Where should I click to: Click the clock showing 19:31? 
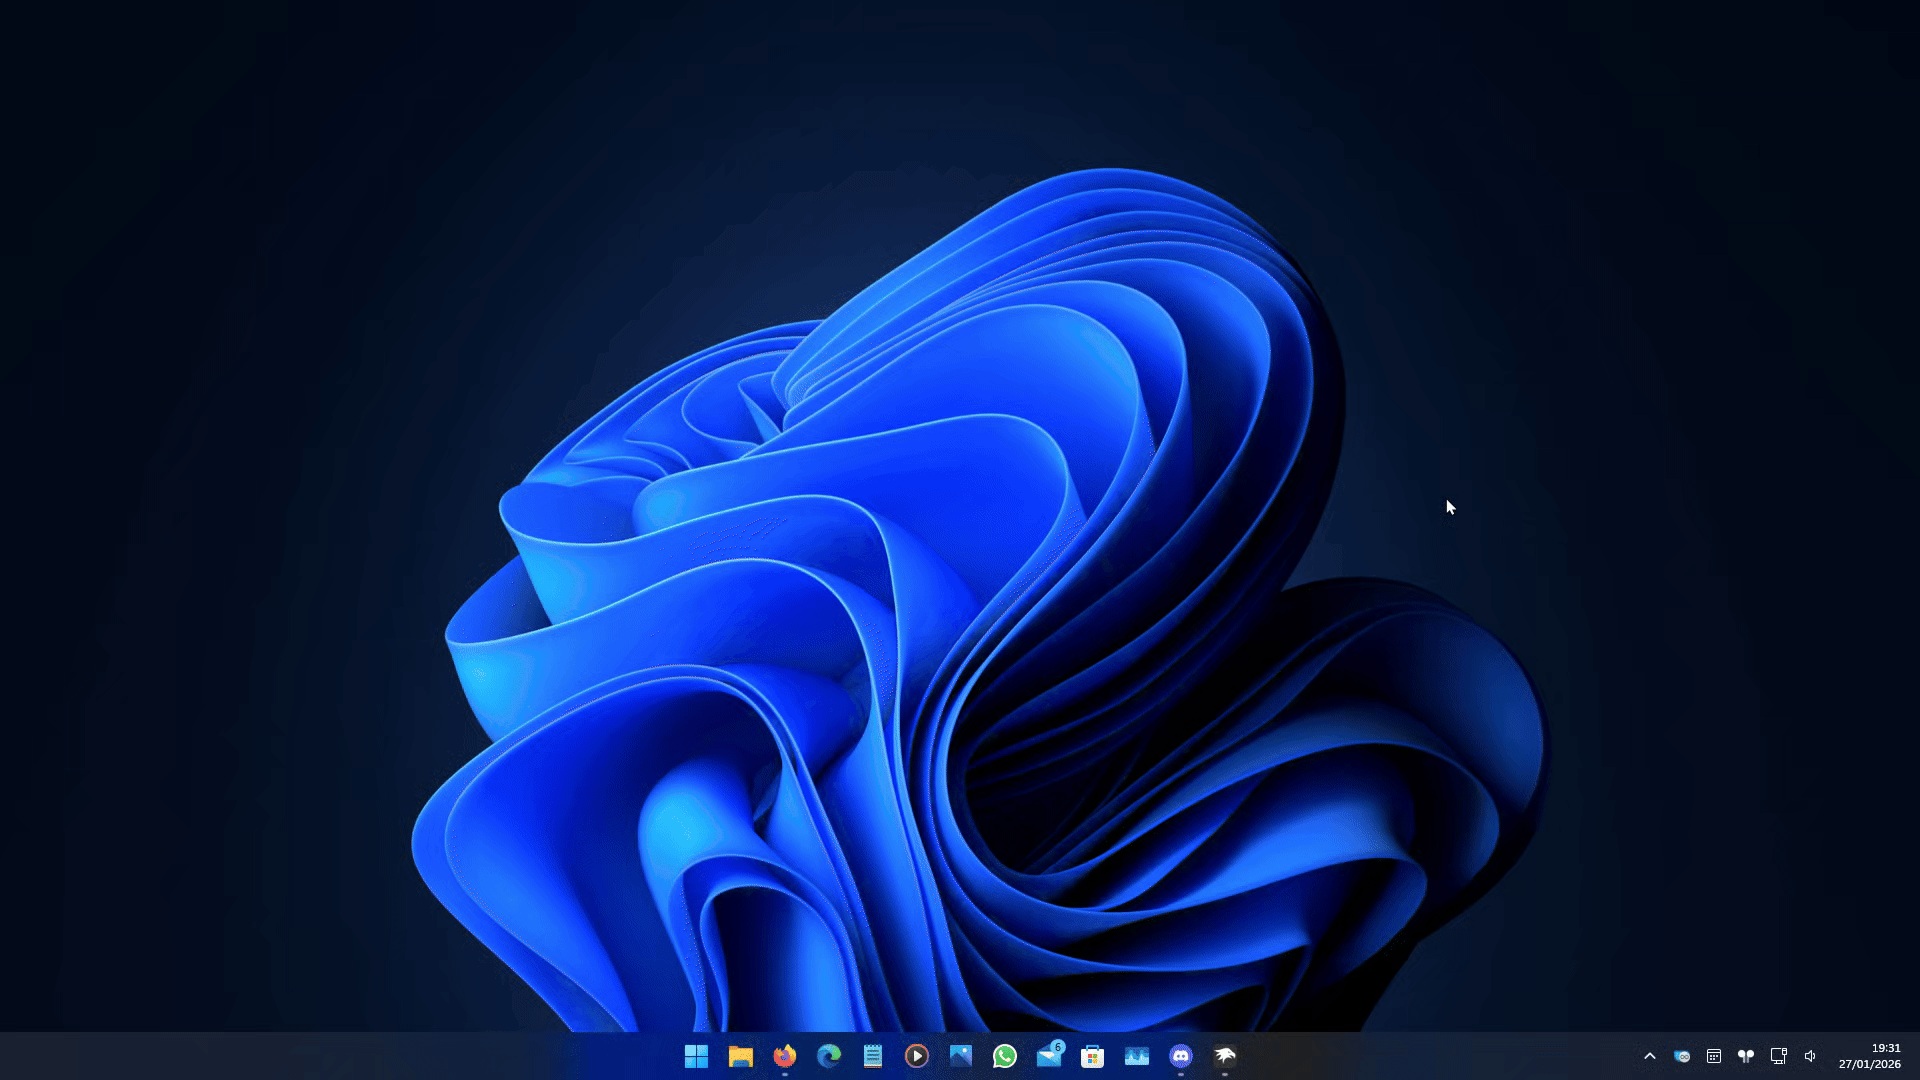[1869, 1056]
